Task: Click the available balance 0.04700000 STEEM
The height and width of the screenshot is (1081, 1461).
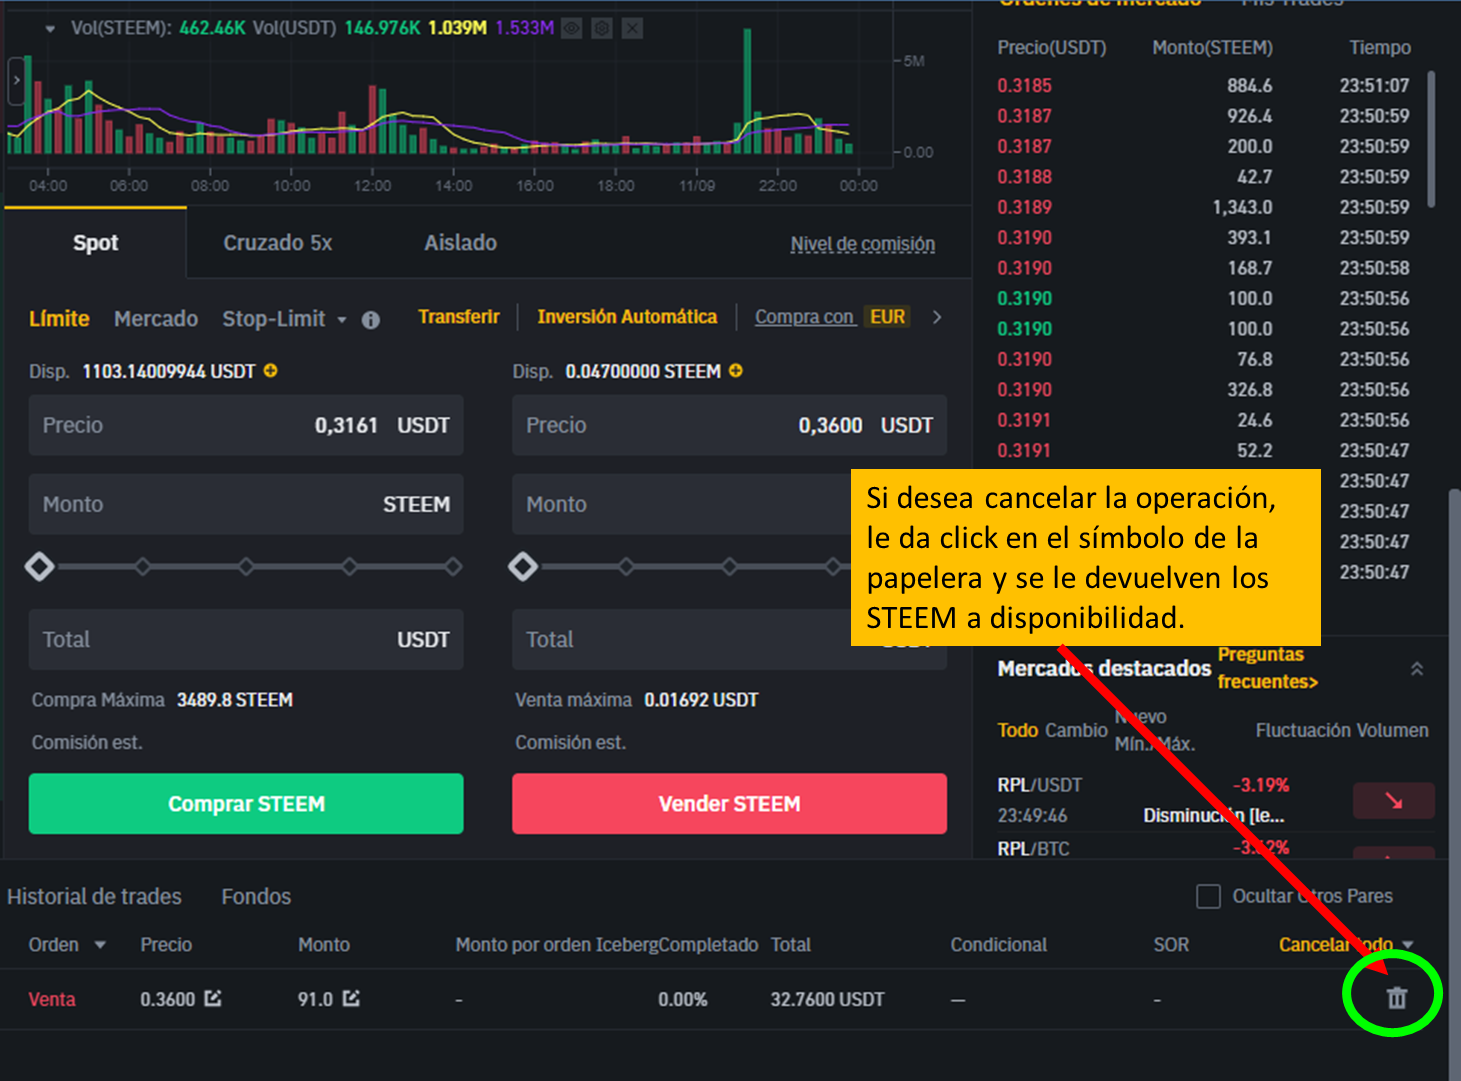Action: [x=643, y=371]
